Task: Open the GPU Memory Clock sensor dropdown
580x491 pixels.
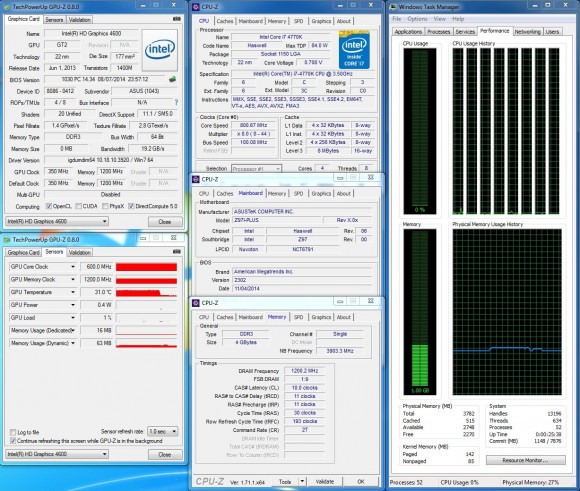Action: coord(73,279)
